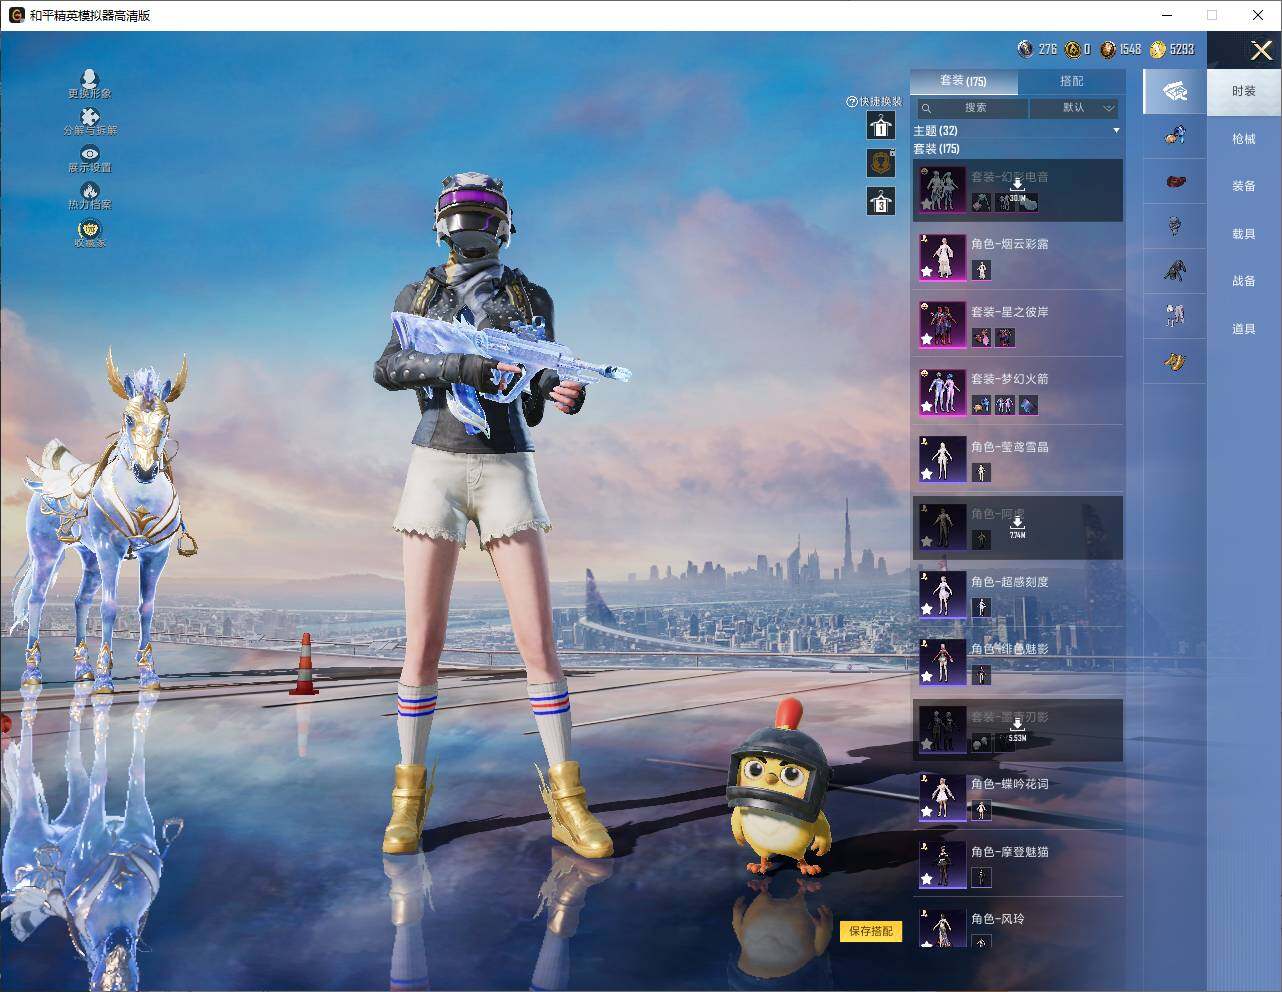Select the 角色-蝶吟花词 outfit thumbnail
The image size is (1282, 992).
coord(942,796)
